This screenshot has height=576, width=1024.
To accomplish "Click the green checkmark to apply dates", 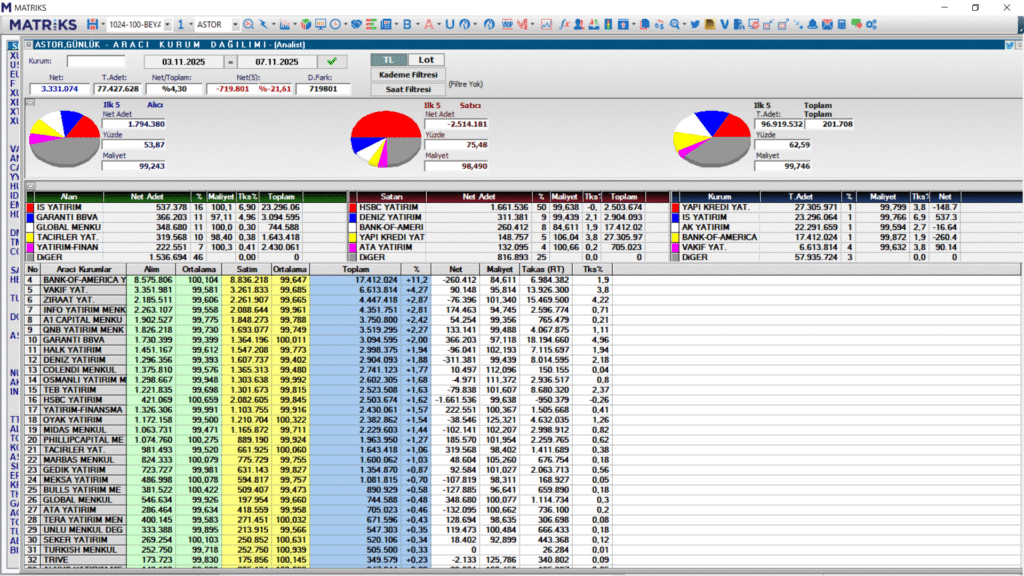I will click(x=331, y=61).
